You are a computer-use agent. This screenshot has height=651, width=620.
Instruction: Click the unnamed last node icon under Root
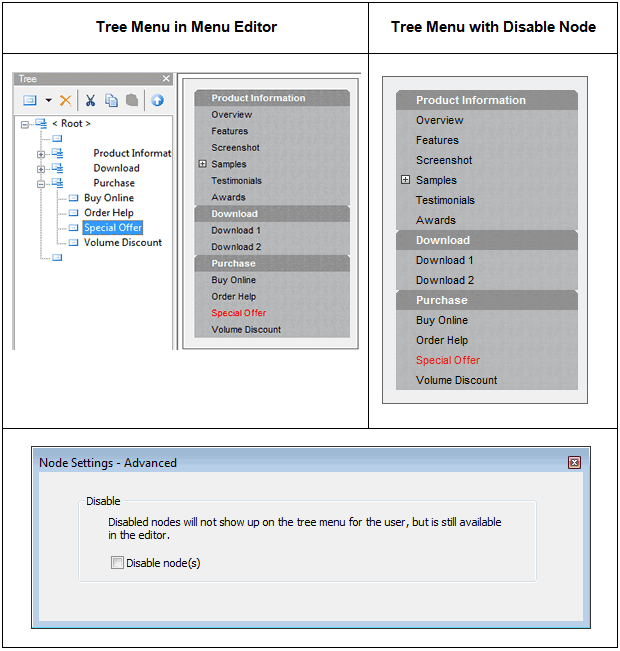click(x=57, y=257)
